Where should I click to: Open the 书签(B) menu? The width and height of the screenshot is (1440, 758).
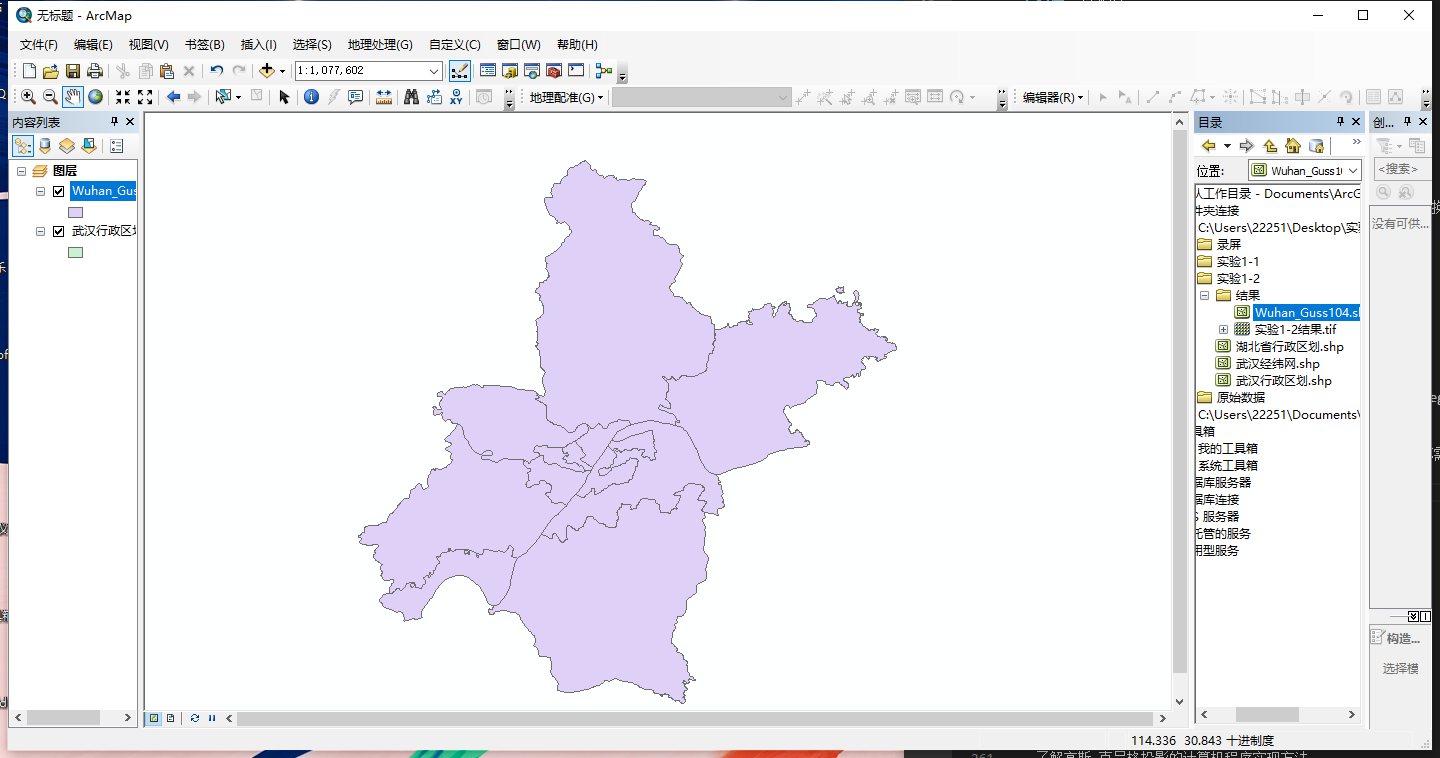(x=204, y=45)
